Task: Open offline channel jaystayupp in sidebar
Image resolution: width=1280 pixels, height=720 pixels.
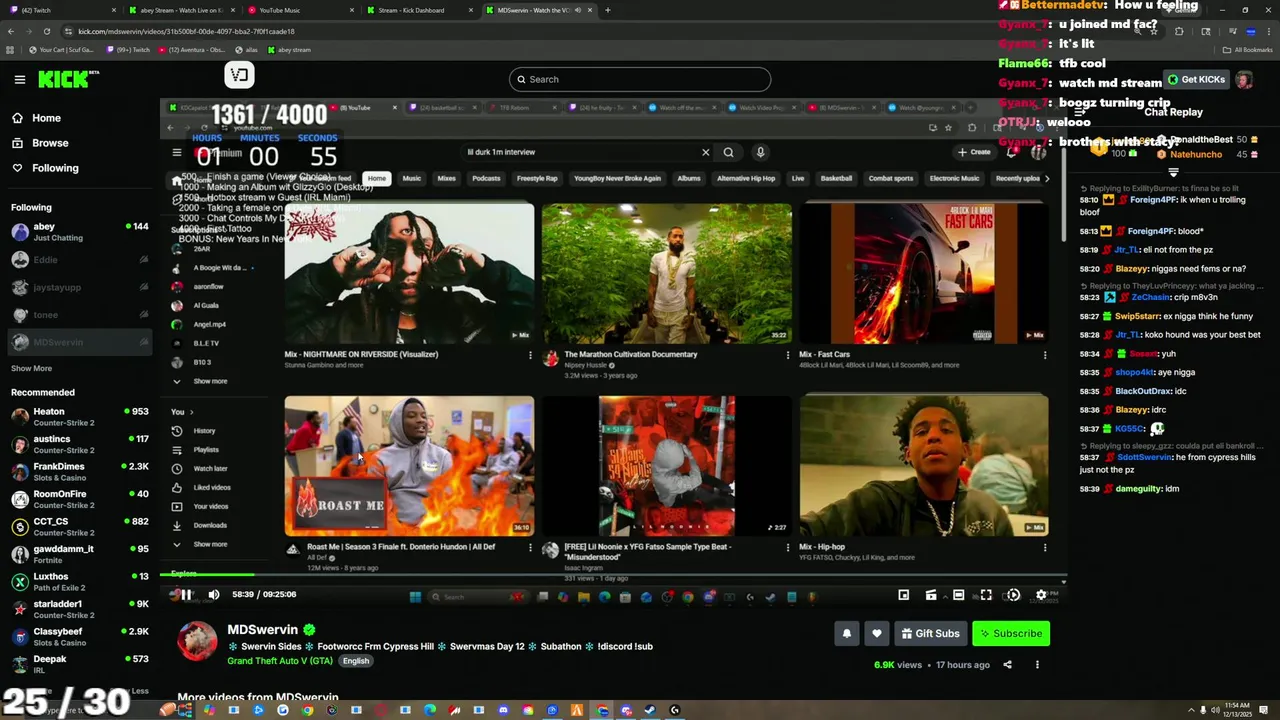Action: tap(80, 287)
